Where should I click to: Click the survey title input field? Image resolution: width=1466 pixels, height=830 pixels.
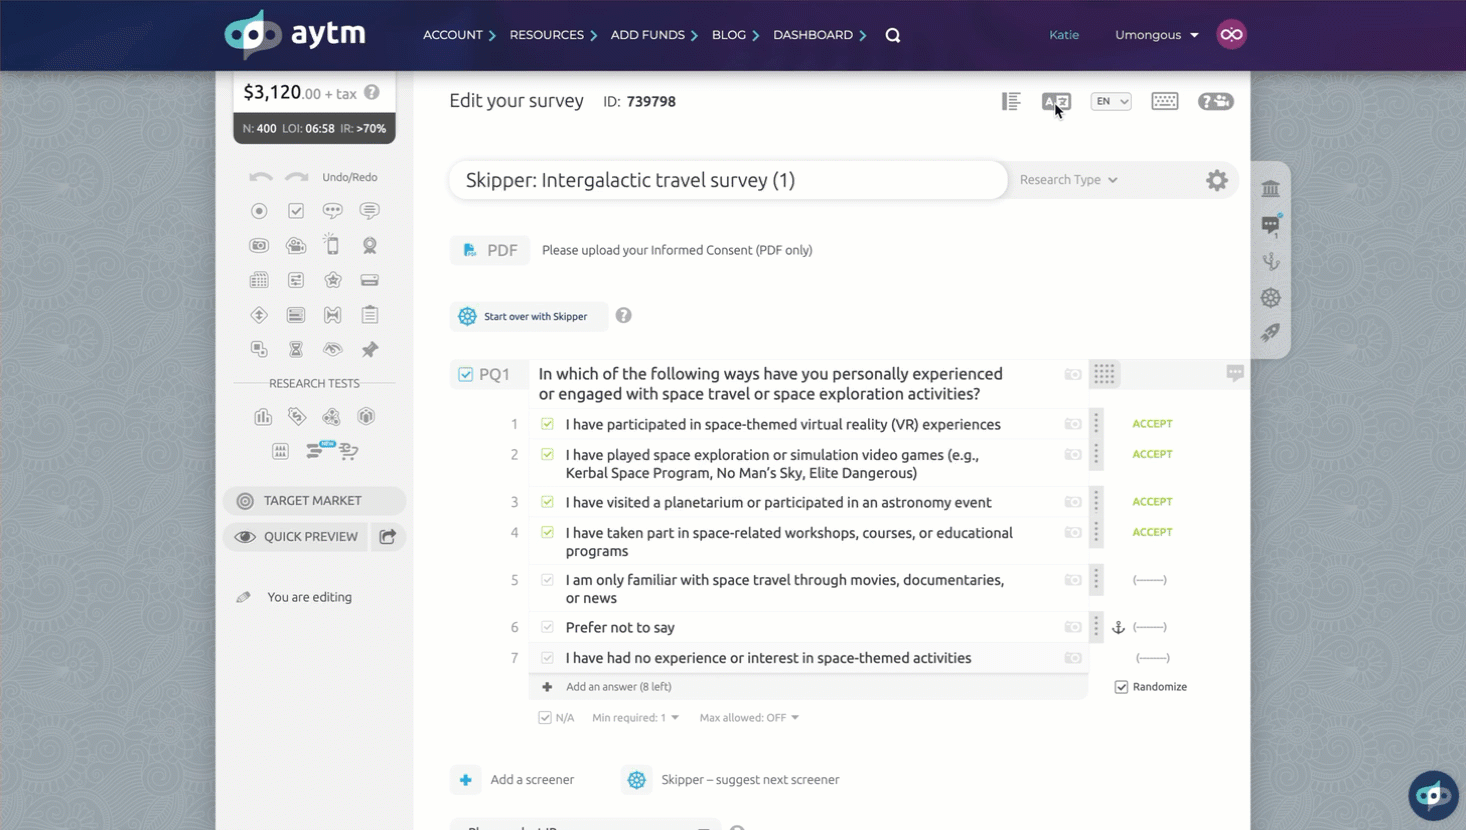(x=728, y=180)
